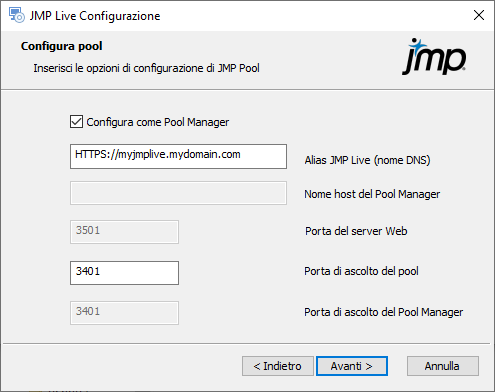The height and width of the screenshot is (392, 495).
Task: Click 'Inserisci le opzioni di configurazione' subtitle
Action: click(146, 68)
